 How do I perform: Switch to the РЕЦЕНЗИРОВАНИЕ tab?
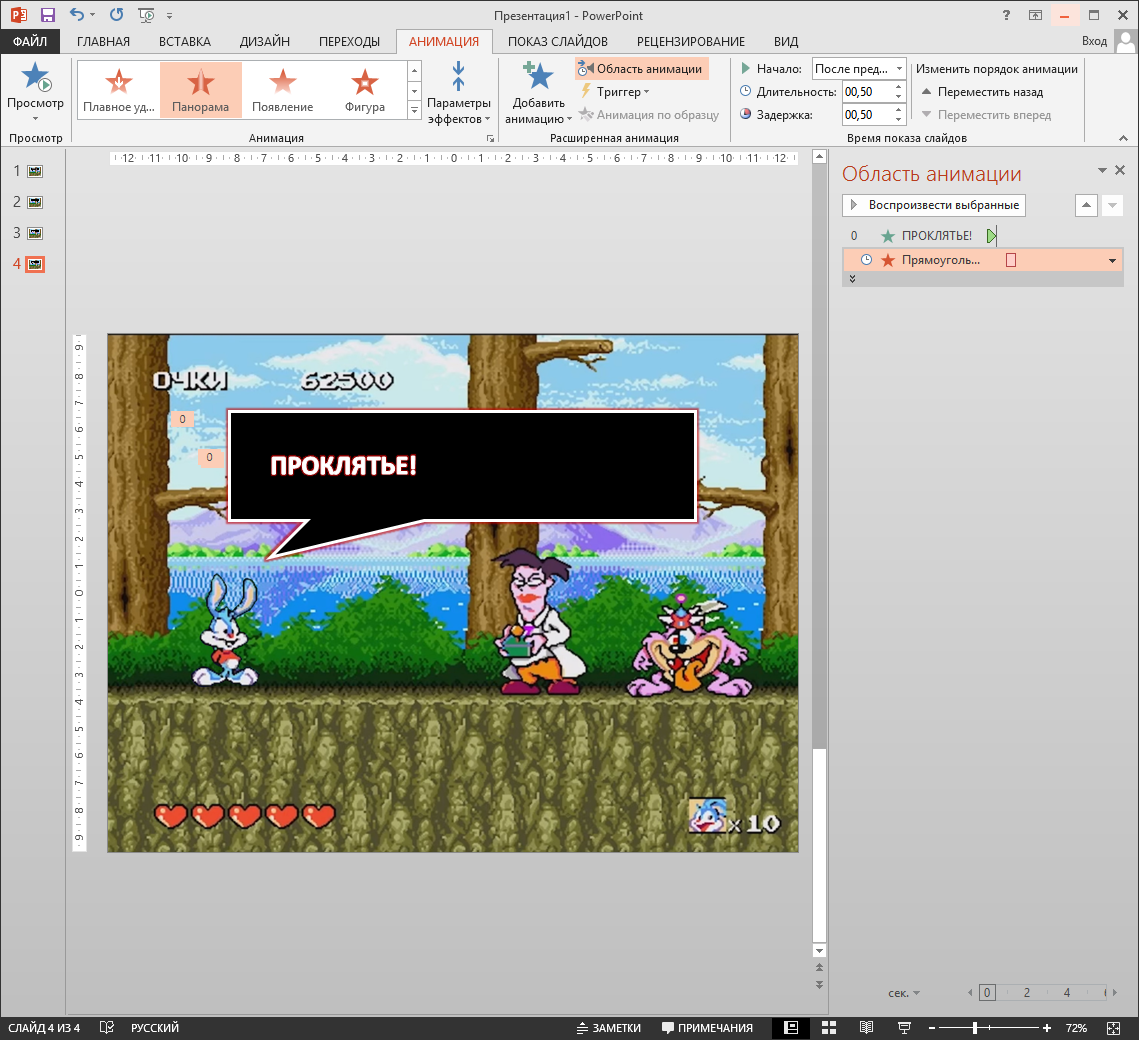[691, 41]
